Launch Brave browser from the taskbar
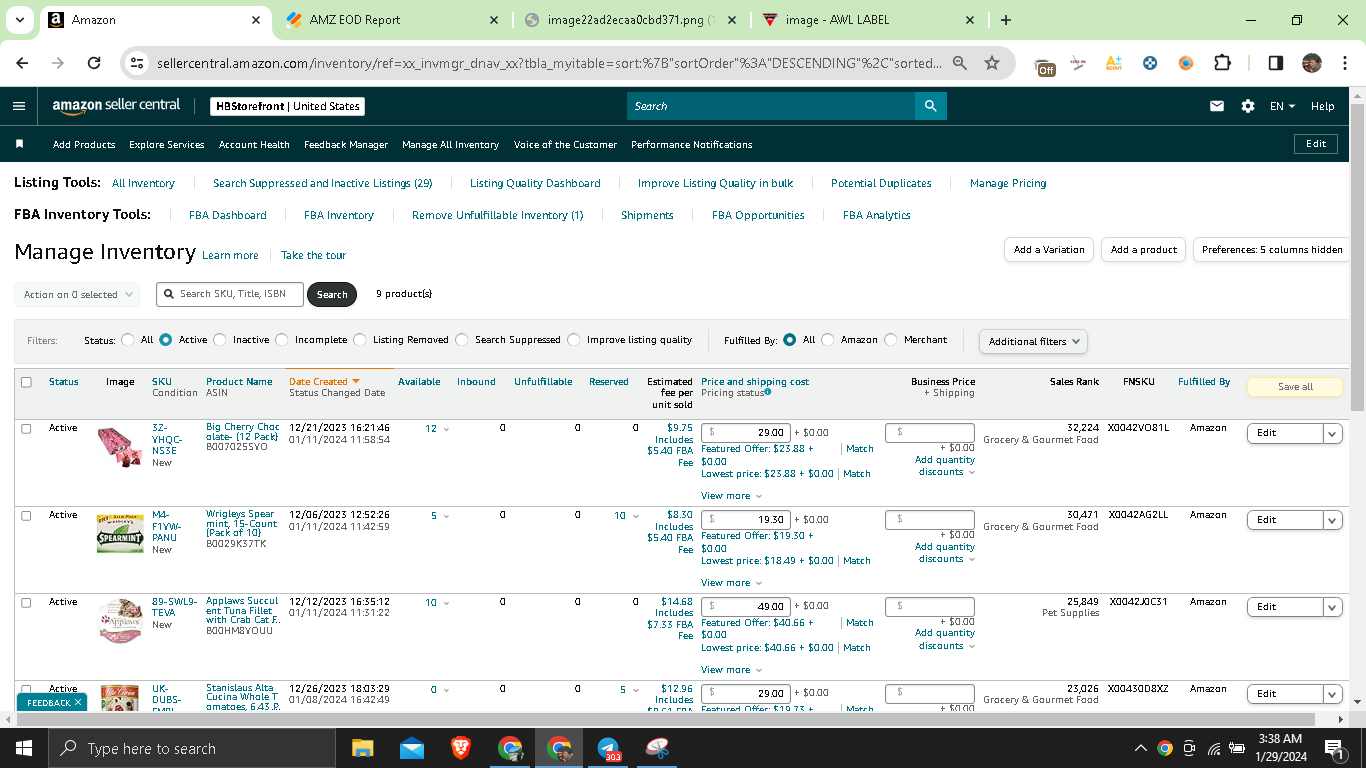Screen dimensions: 1366x768 coord(461,748)
